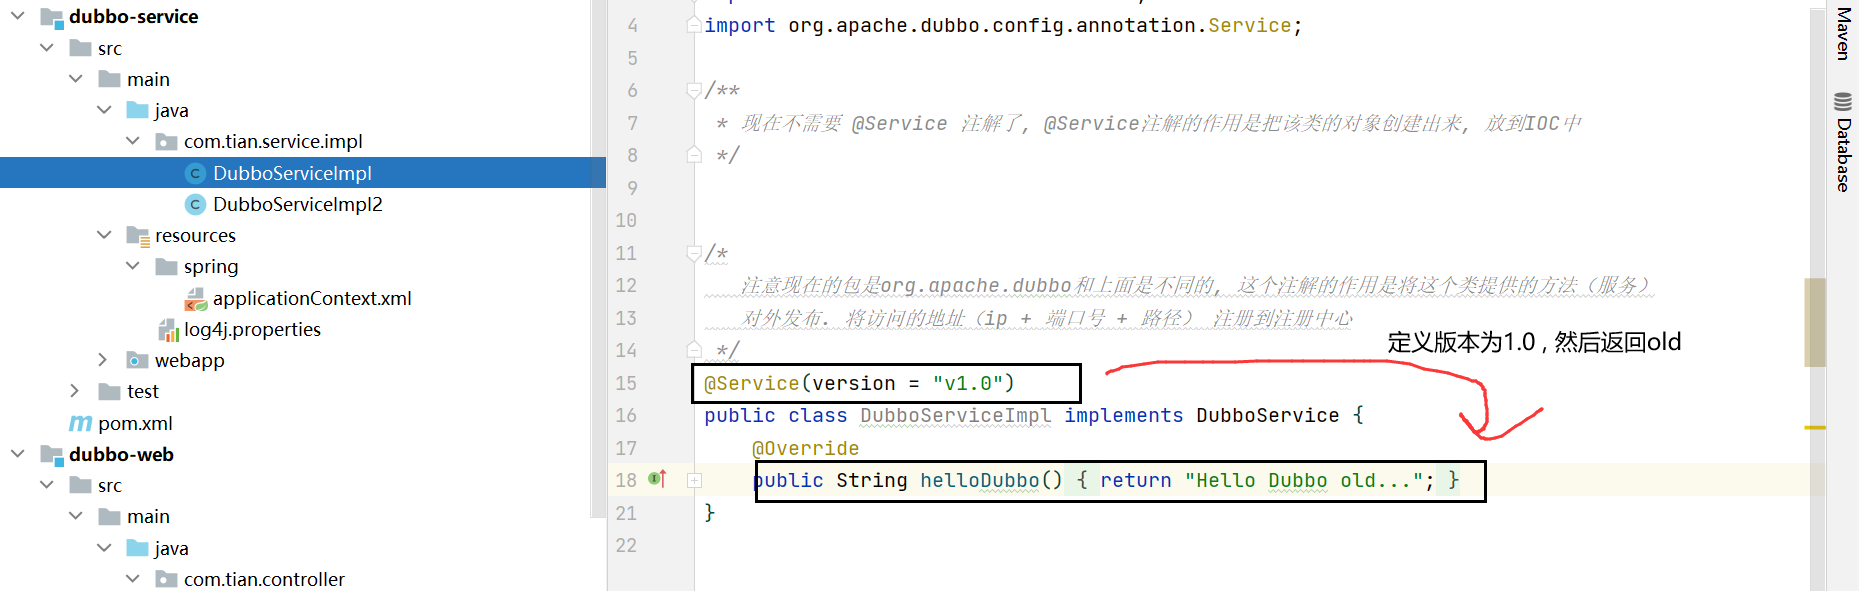Click the com.tian.service.impl package icon

[167, 142]
